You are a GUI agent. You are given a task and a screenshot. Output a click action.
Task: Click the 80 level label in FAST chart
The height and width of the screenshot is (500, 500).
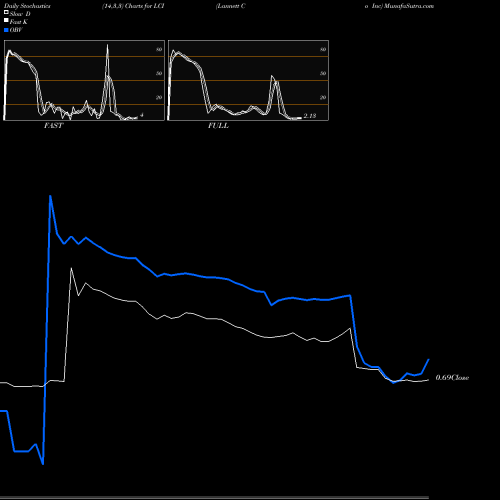coord(159,49)
